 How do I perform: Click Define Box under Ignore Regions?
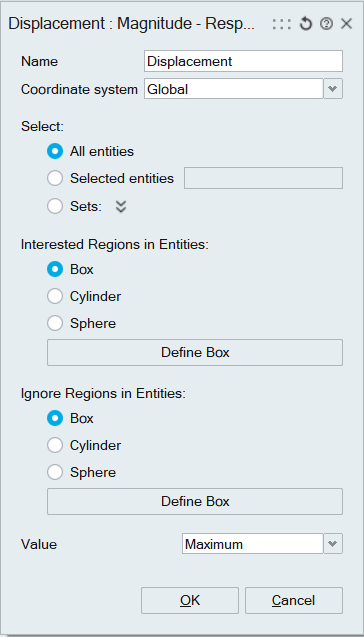(x=195, y=501)
